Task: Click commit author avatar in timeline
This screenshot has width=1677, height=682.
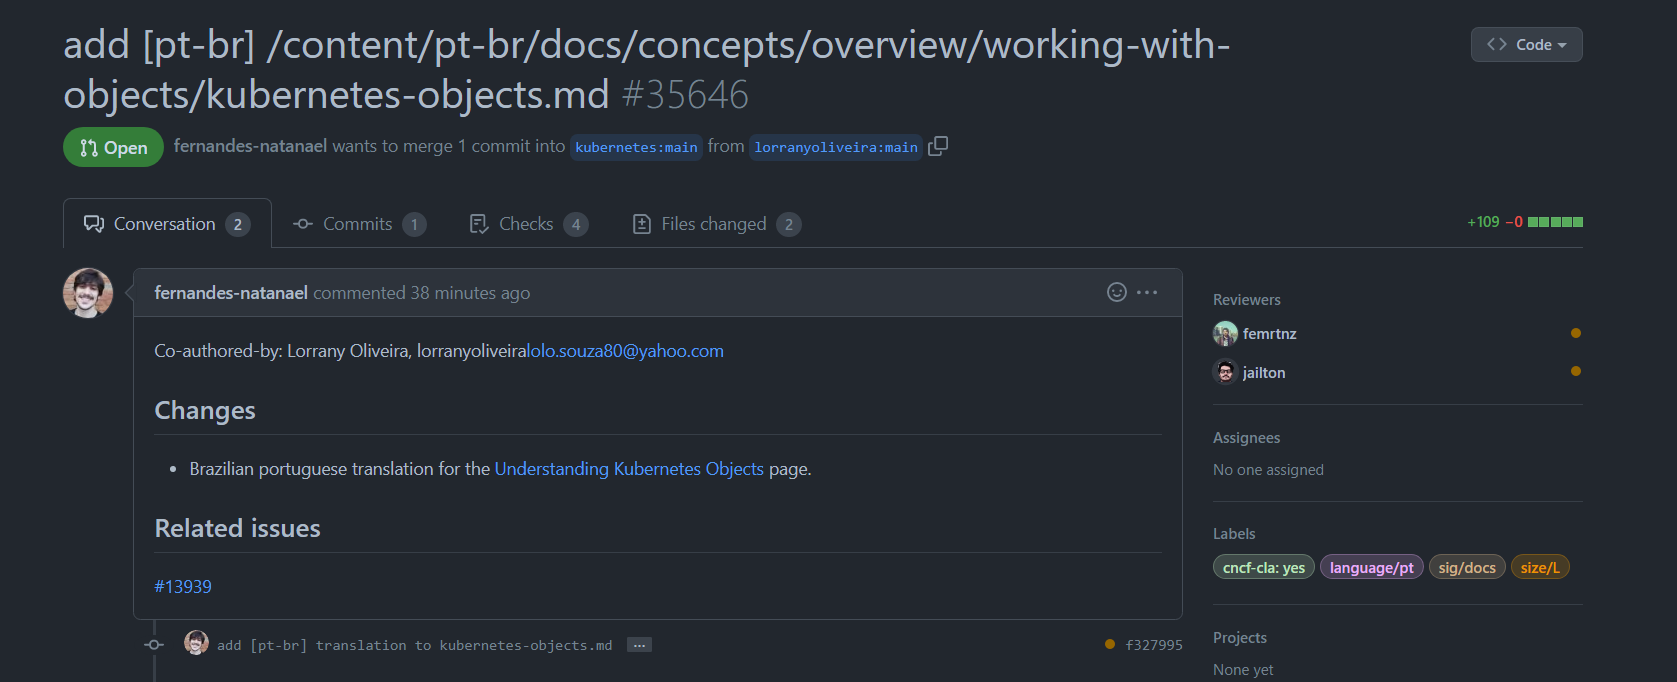Action: coord(197,643)
